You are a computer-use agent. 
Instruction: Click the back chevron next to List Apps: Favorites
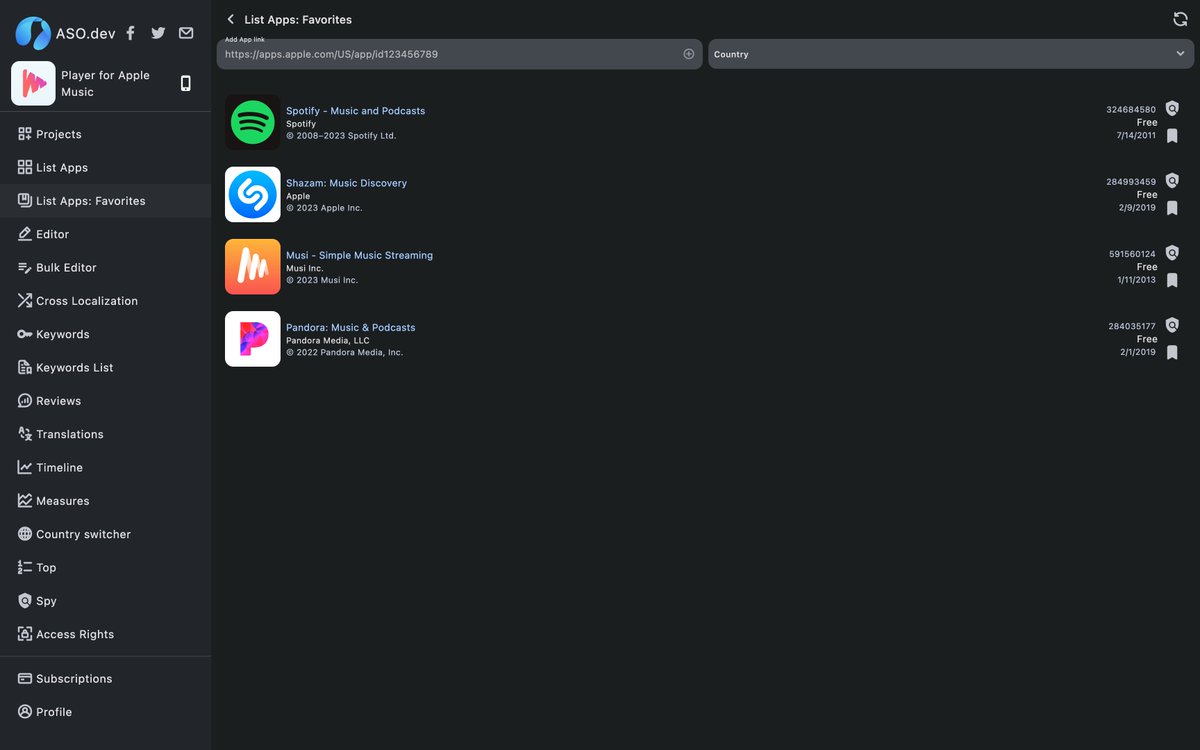pos(231,19)
